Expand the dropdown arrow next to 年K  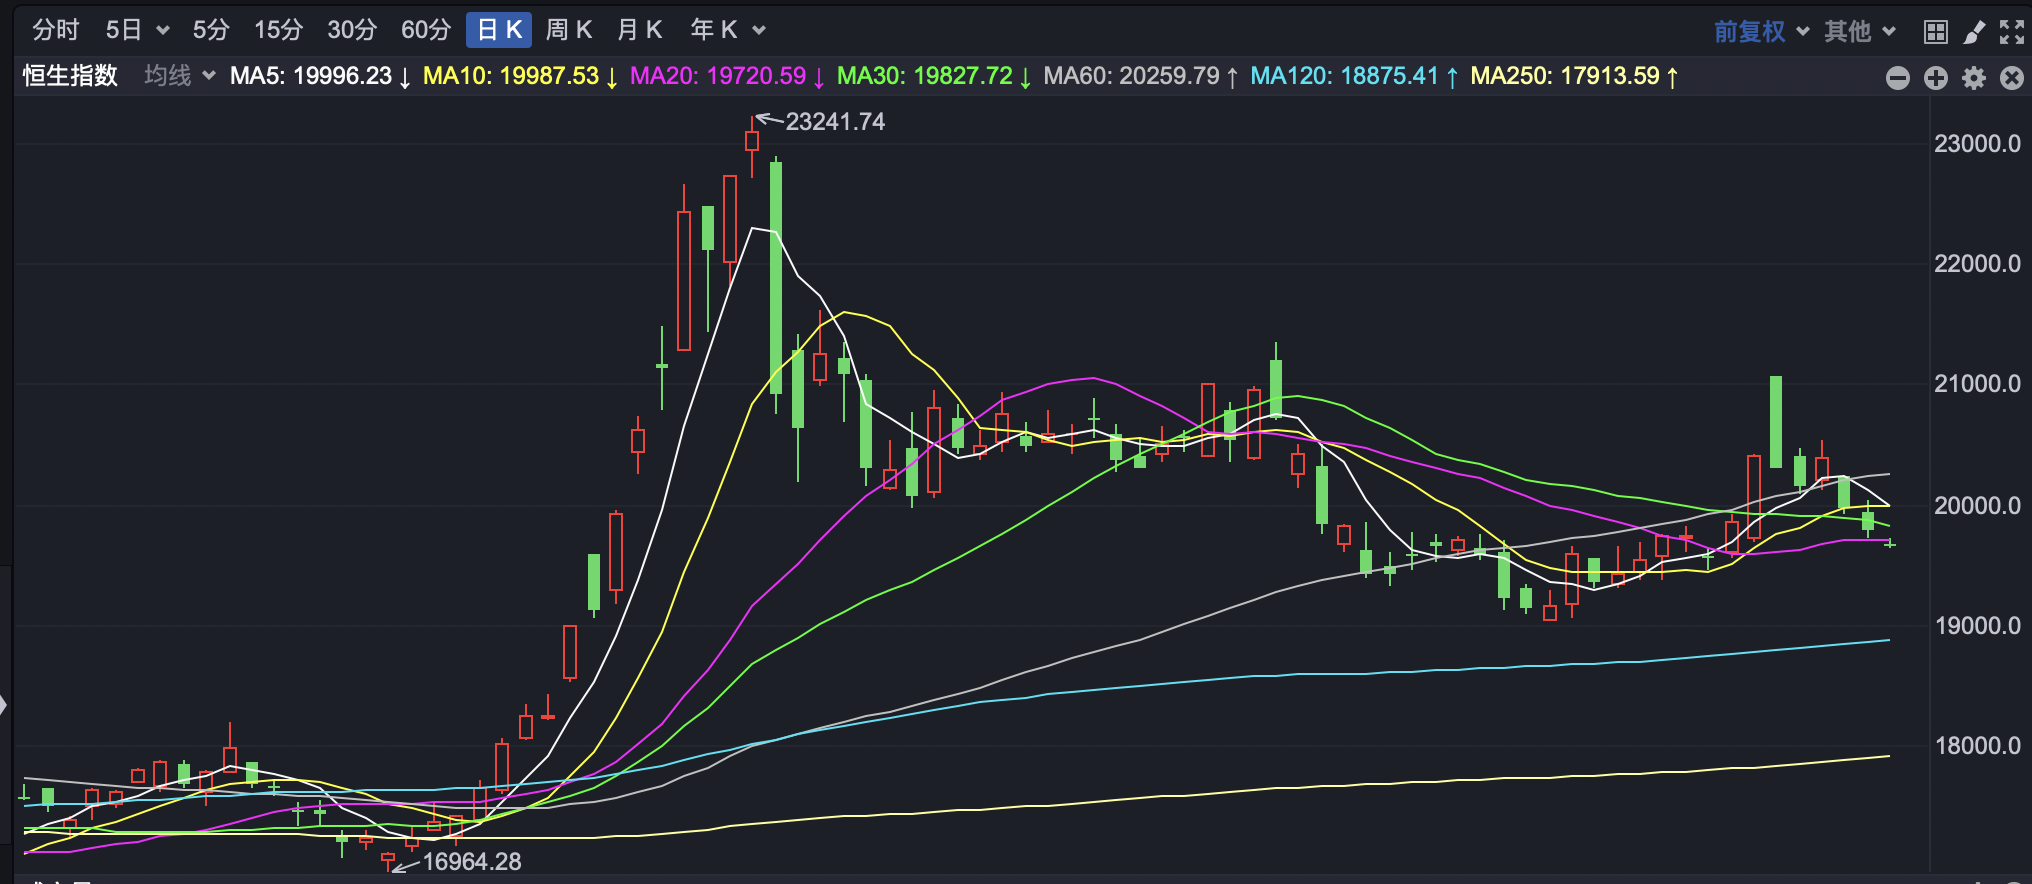759,31
